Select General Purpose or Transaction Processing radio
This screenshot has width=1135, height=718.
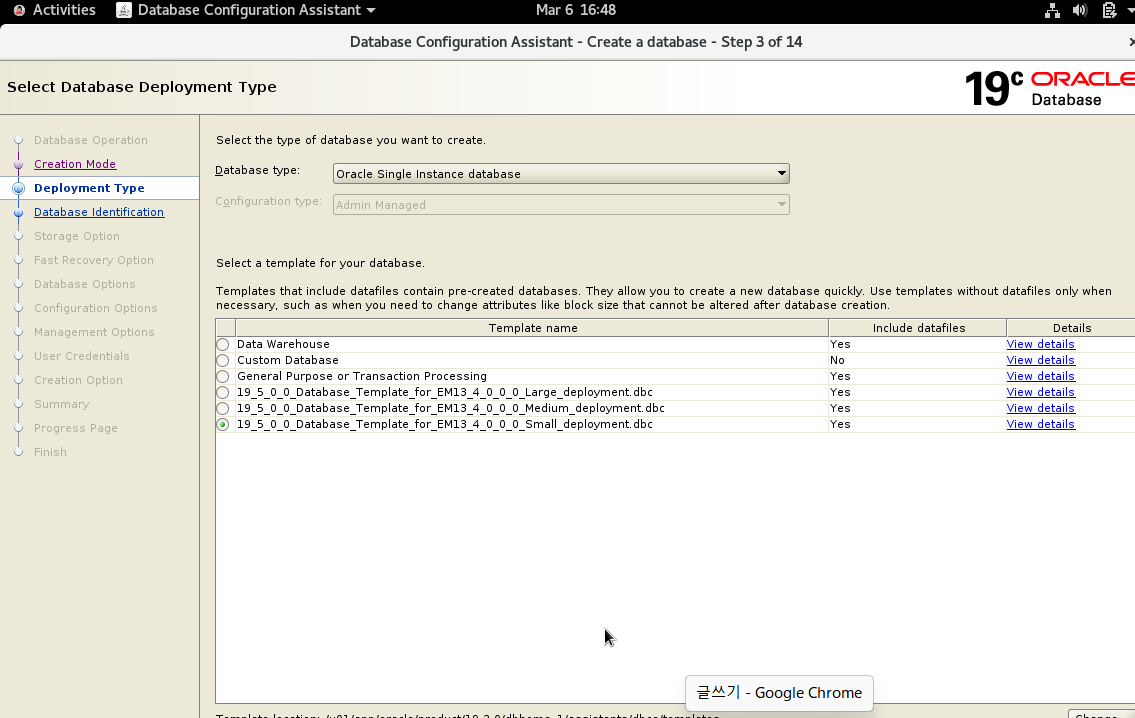point(223,376)
